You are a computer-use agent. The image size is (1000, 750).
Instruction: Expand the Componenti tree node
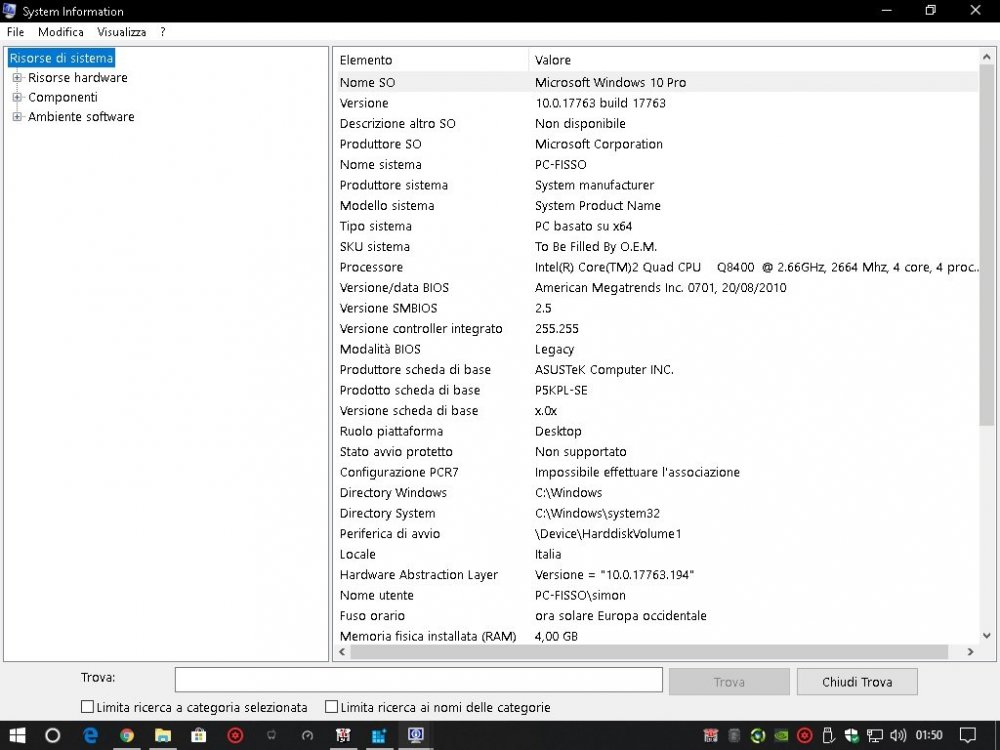pyautogui.click(x=17, y=98)
